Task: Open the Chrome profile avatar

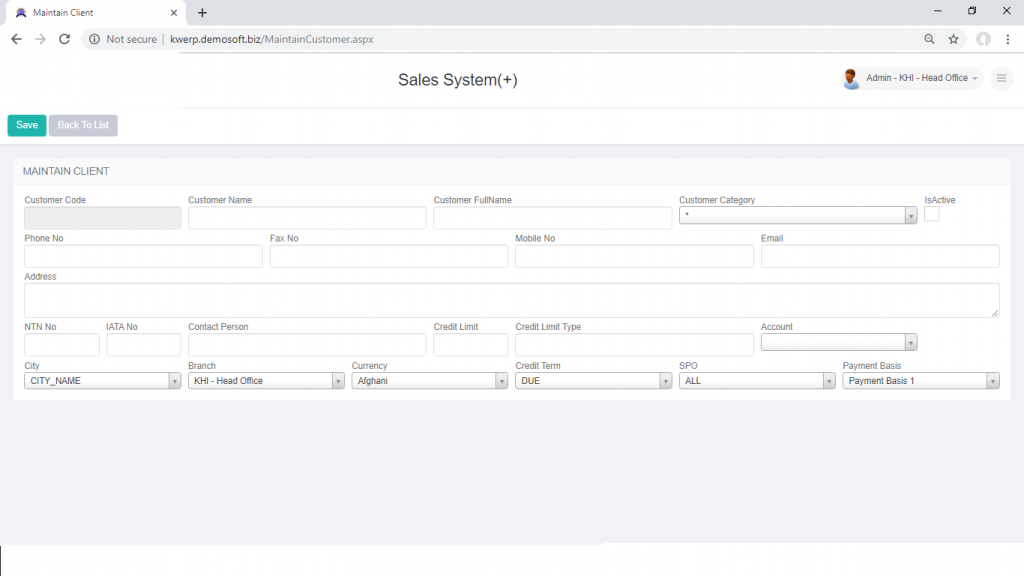Action: pyautogui.click(x=982, y=38)
